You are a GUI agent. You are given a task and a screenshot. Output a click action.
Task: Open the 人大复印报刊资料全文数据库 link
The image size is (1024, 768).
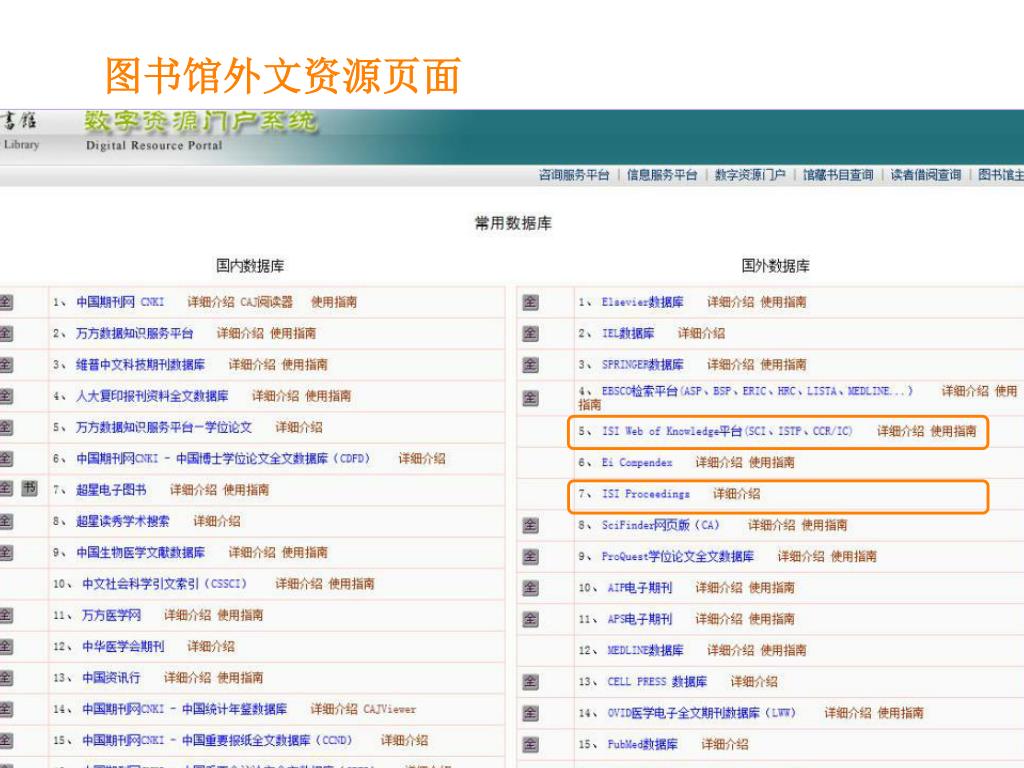pyautogui.click(x=152, y=396)
